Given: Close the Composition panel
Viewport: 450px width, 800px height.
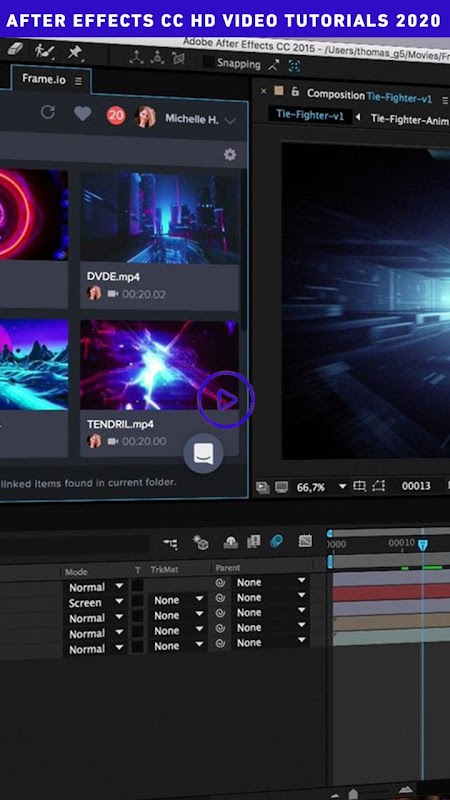Looking at the screenshot, I should pos(264,91).
